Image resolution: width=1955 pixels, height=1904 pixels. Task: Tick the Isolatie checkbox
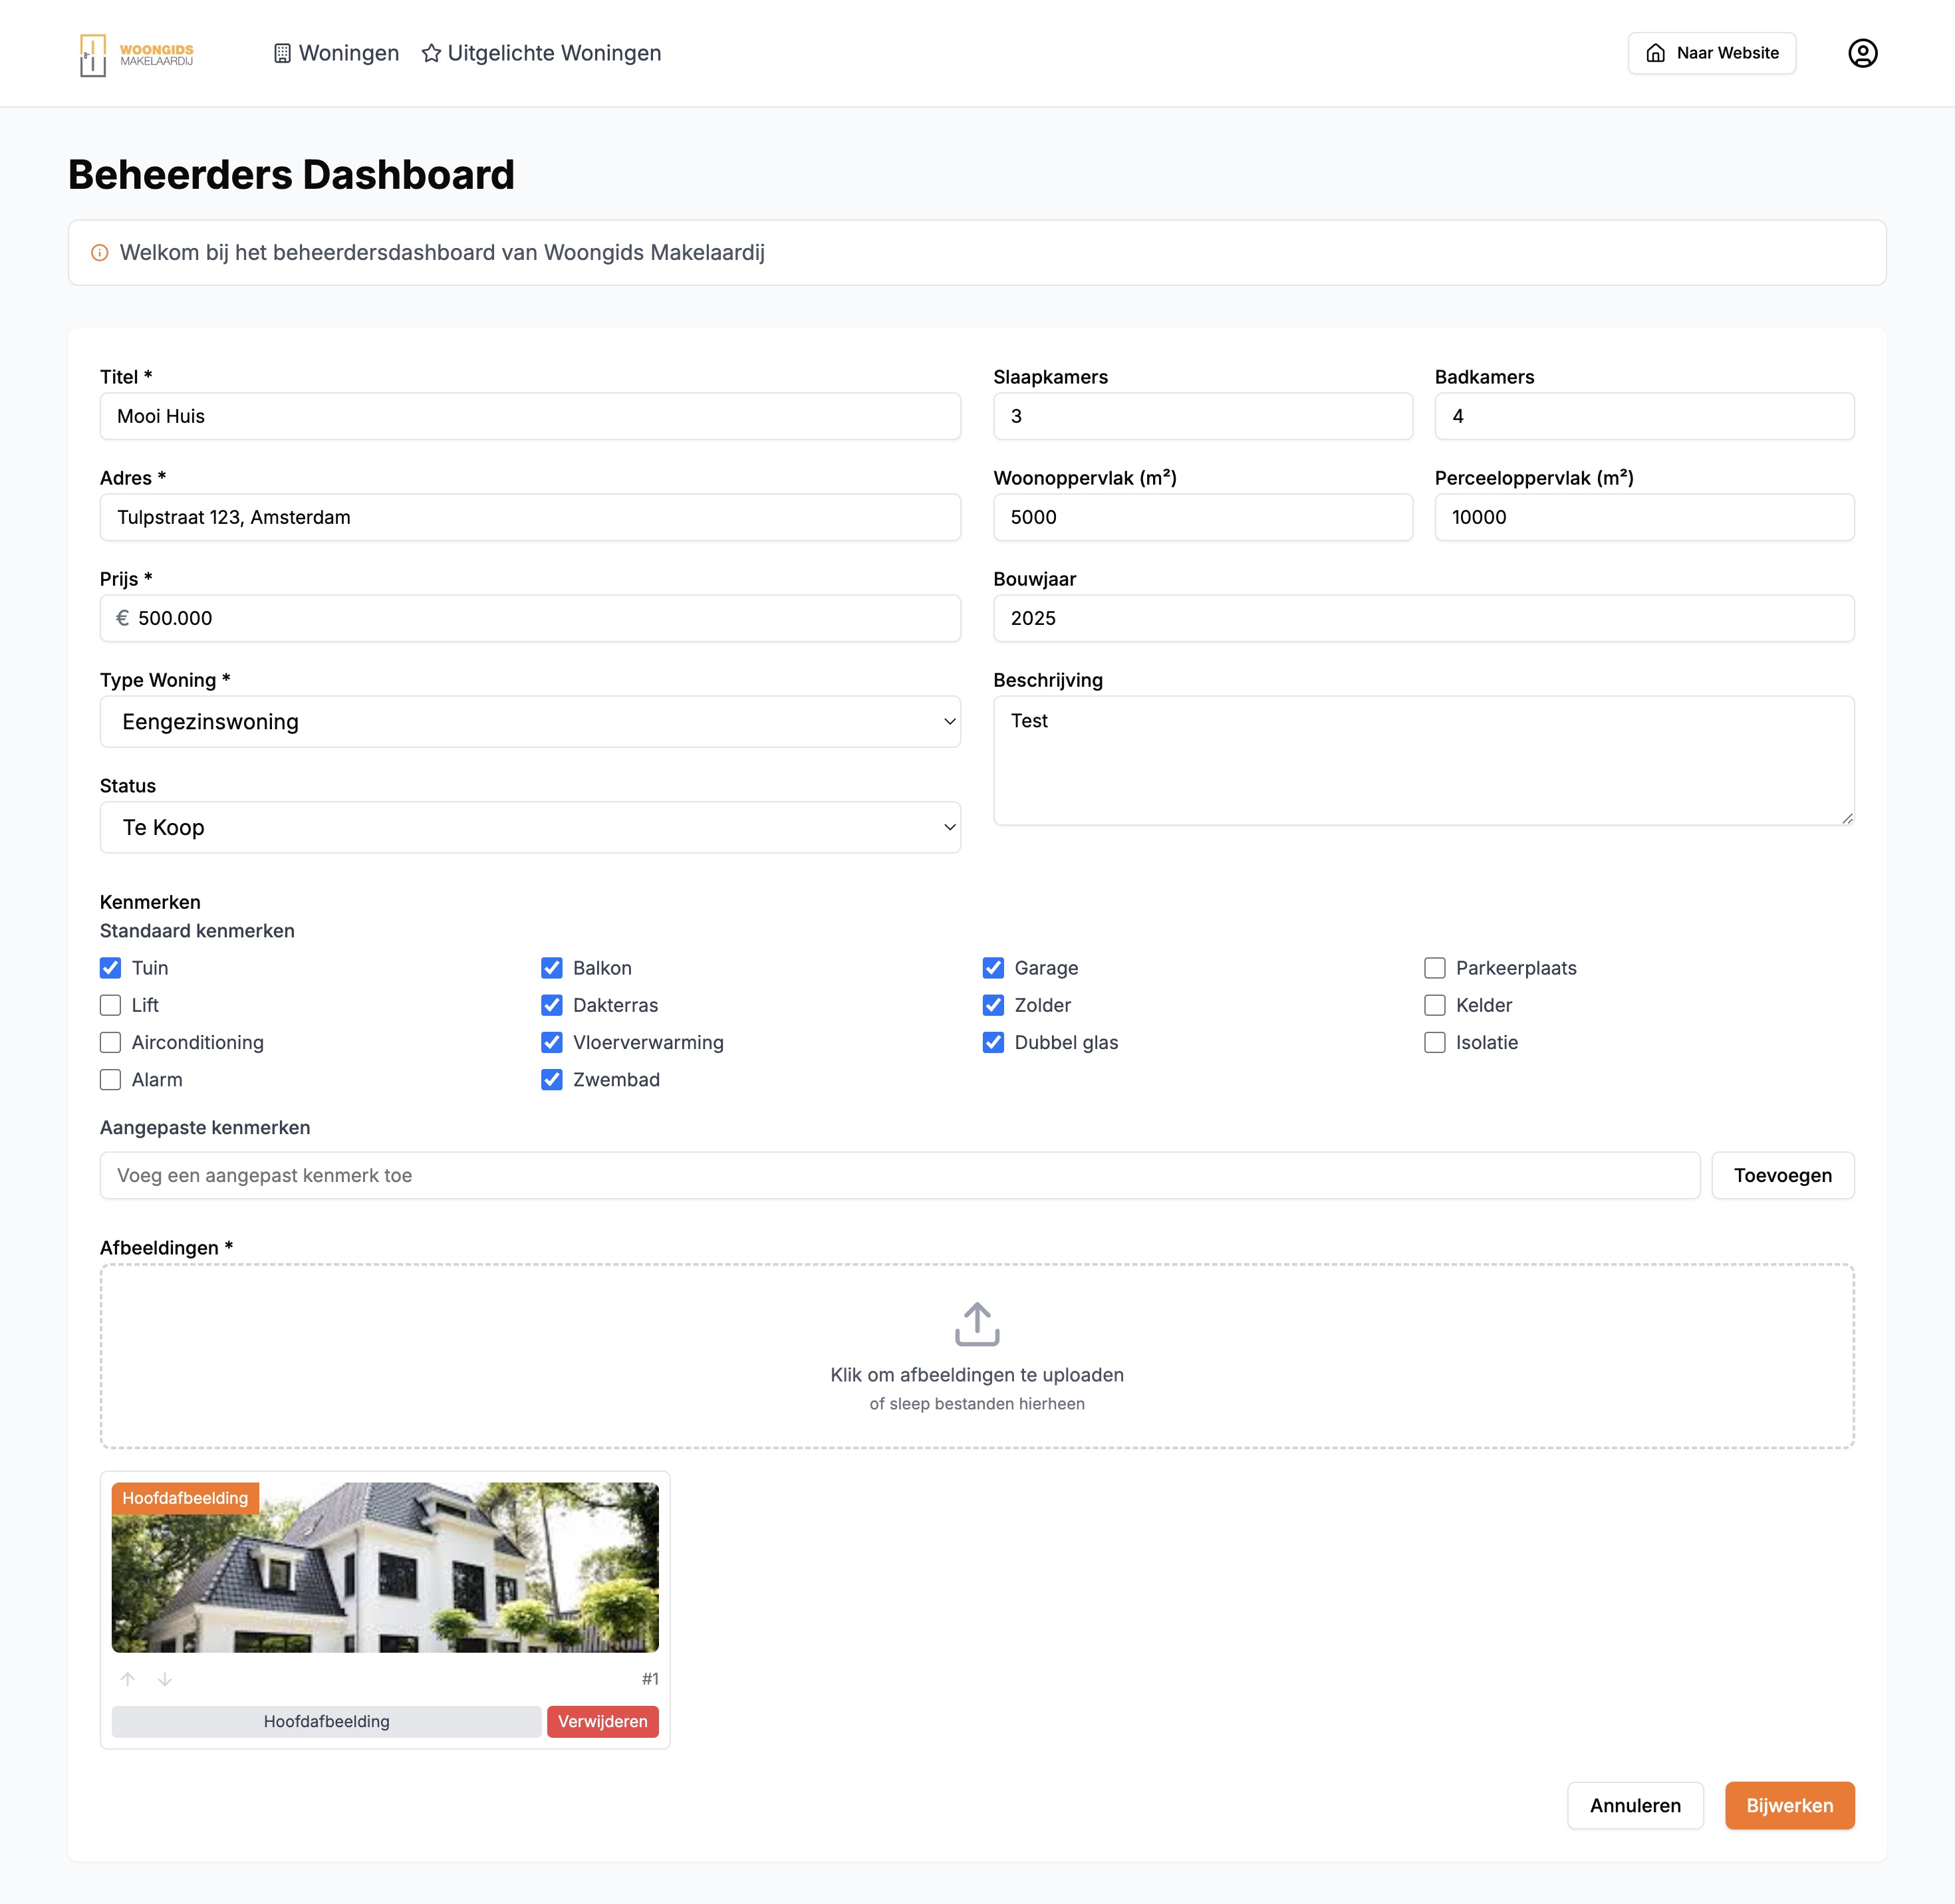1435,1042
